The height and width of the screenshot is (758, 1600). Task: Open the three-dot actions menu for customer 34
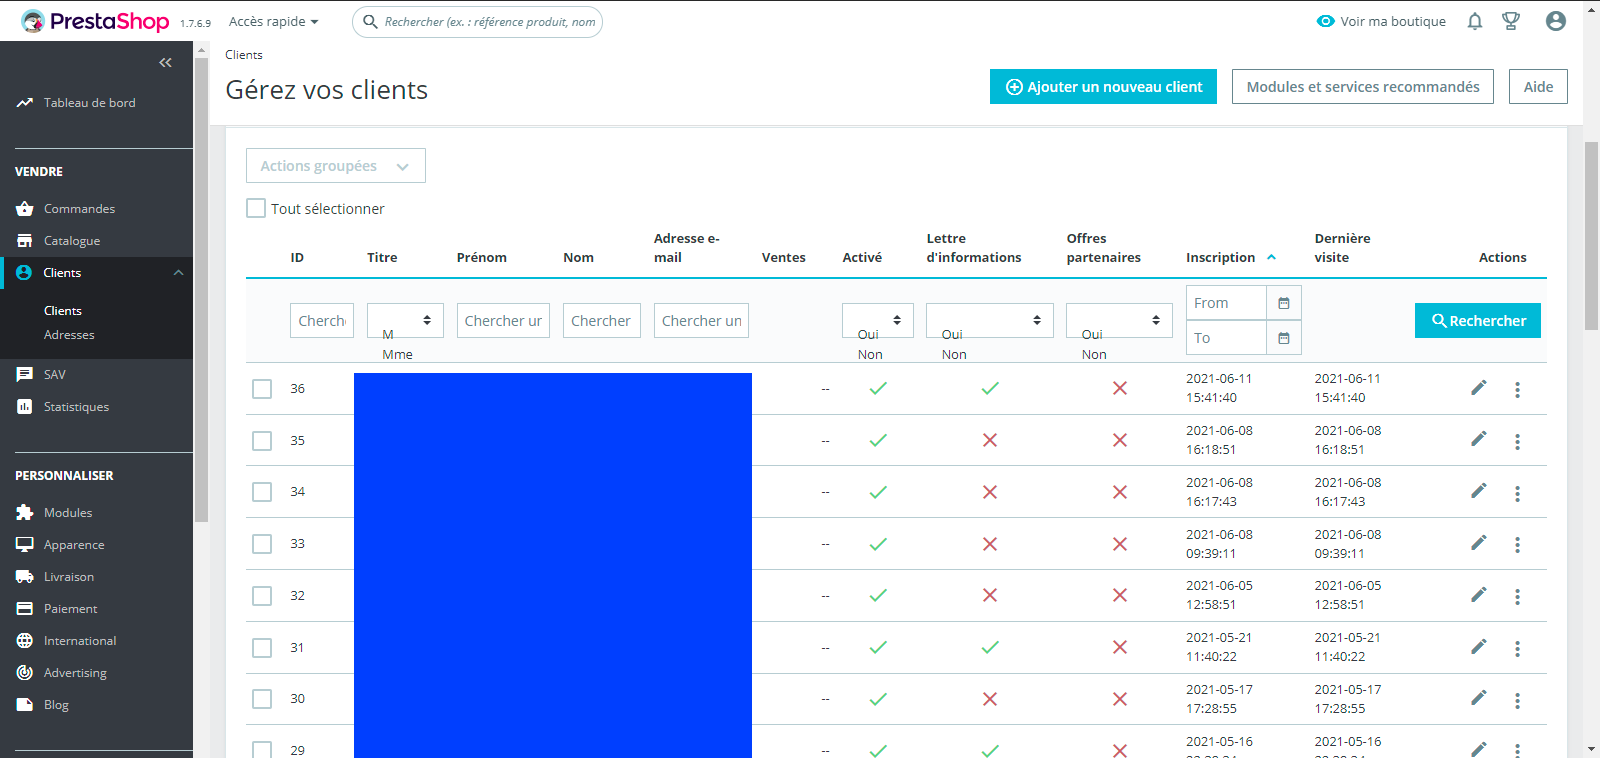click(x=1517, y=493)
